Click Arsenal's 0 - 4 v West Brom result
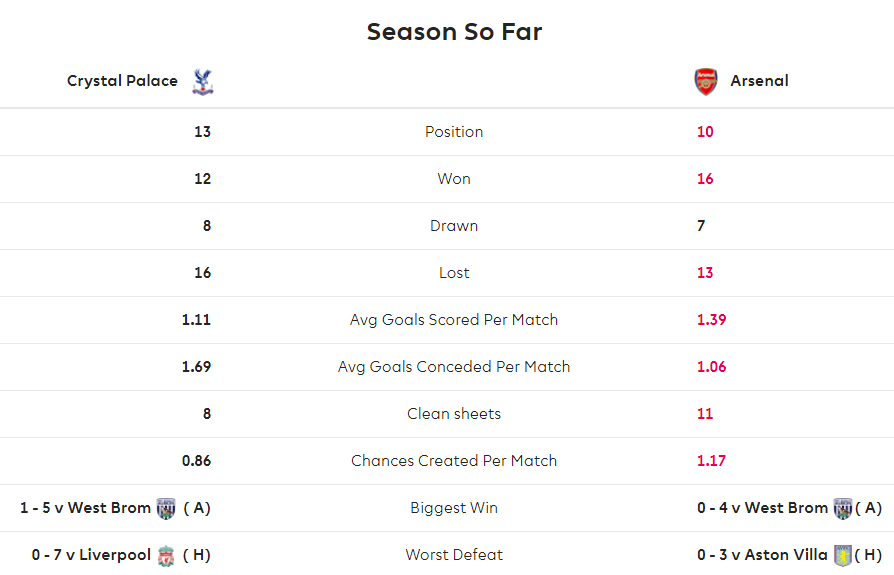894x575 pixels. (762, 508)
